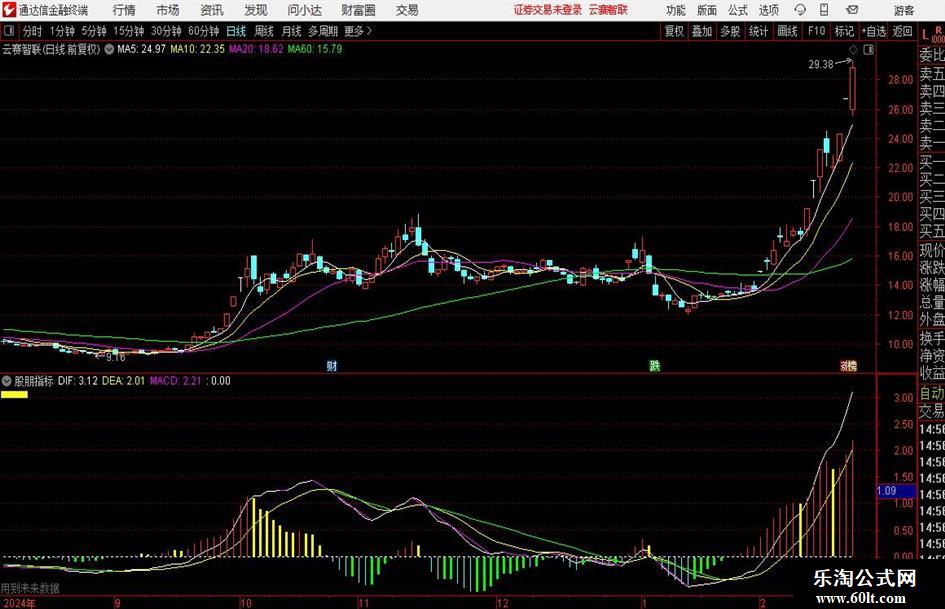Select the 周线 weekly period

tap(264, 31)
